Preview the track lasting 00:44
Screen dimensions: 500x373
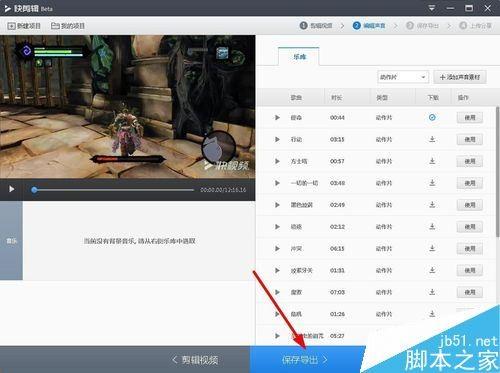tap(277, 117)
